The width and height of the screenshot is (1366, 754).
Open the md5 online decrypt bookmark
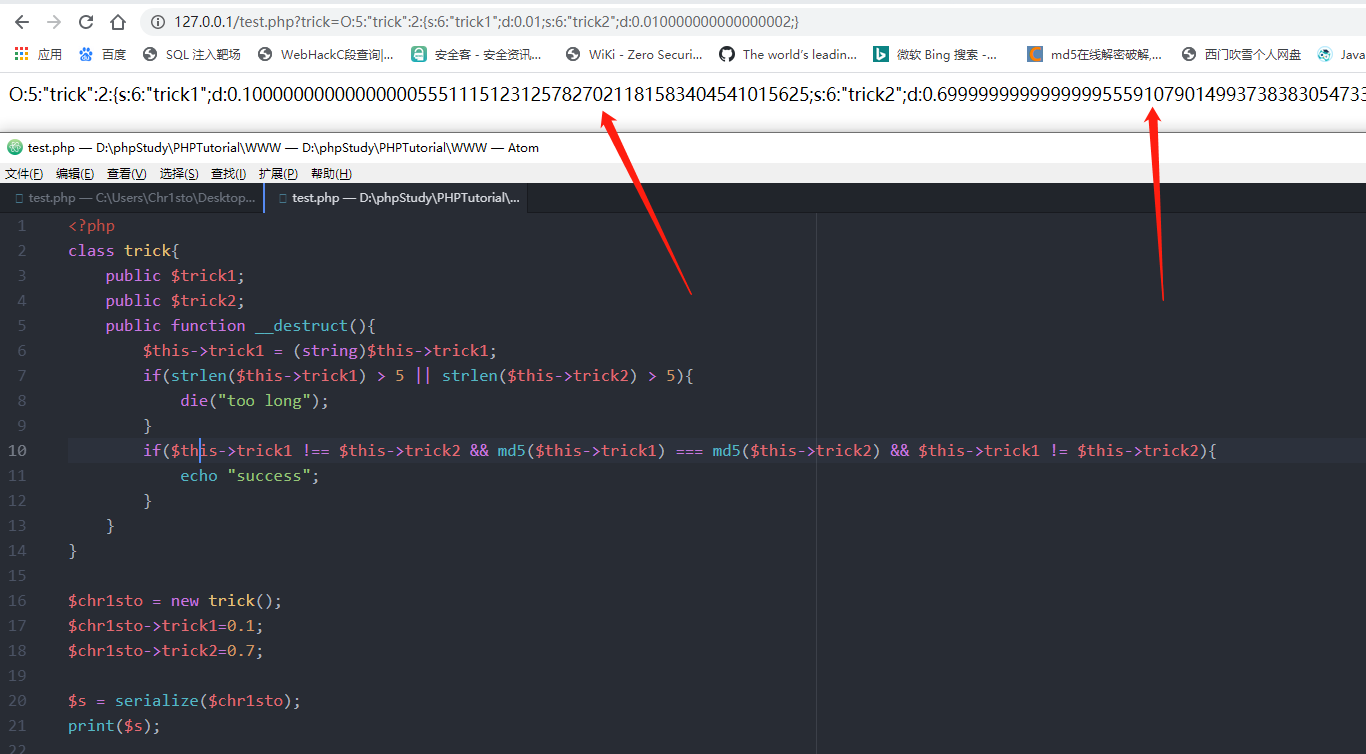[x=1094, y=54]
